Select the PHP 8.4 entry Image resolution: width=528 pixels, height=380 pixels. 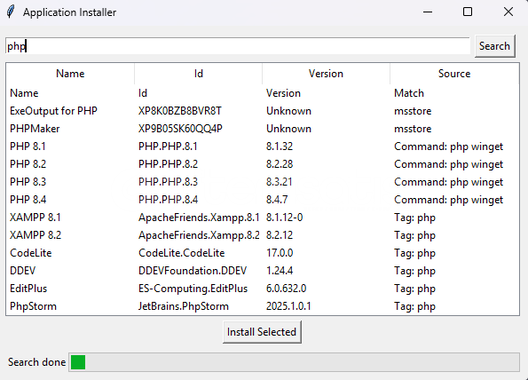pyautogui.click(x=263, y=200)
